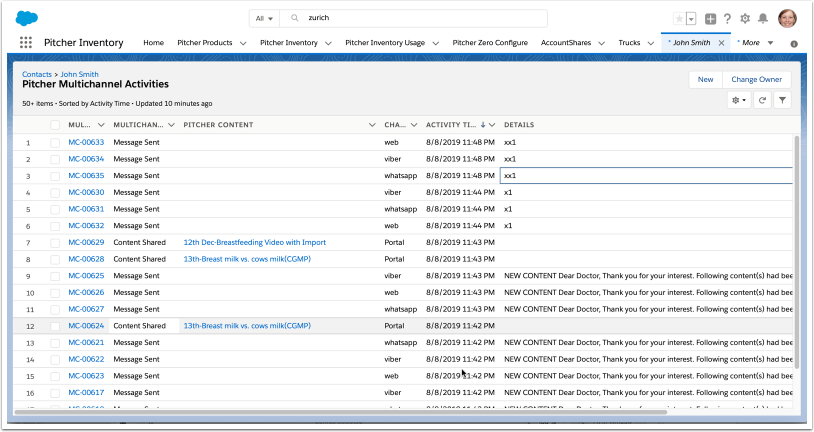Image resolution: width=814 pixels, height=432 pixels.
Task: Tick the select-all rows checkbox in header
Action: tap(55, 125)
